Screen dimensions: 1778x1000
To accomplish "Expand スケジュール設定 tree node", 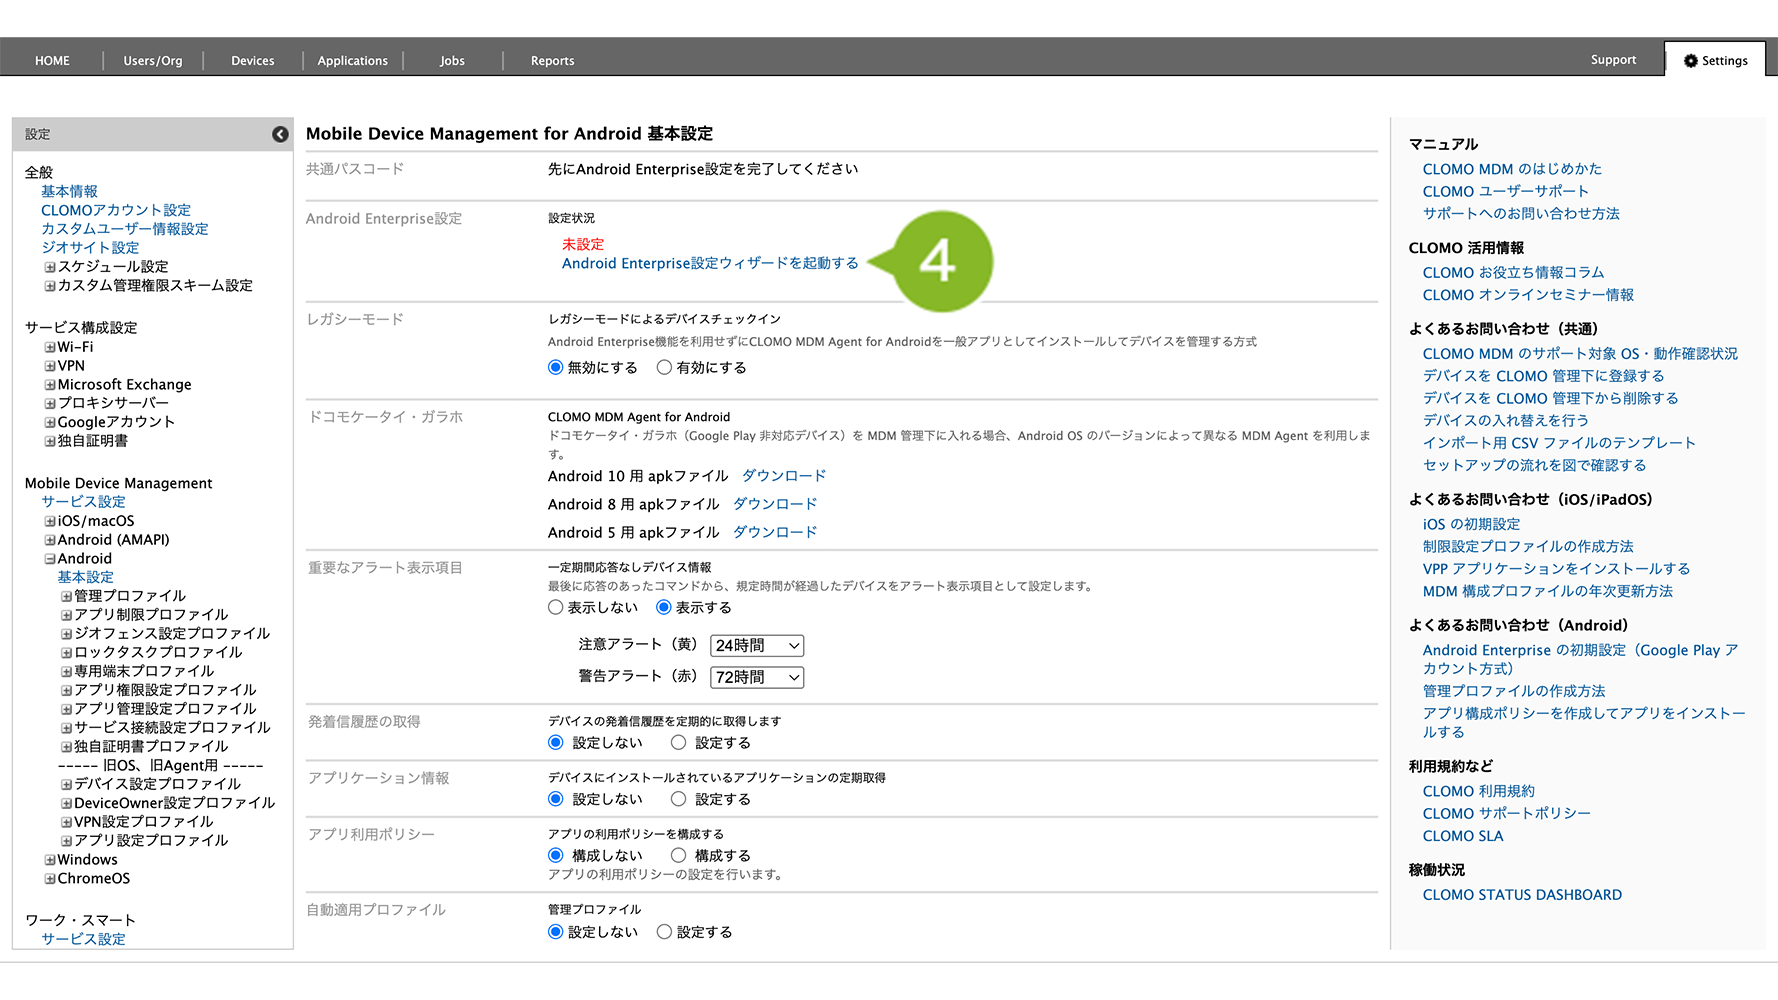I will point(50,267).
